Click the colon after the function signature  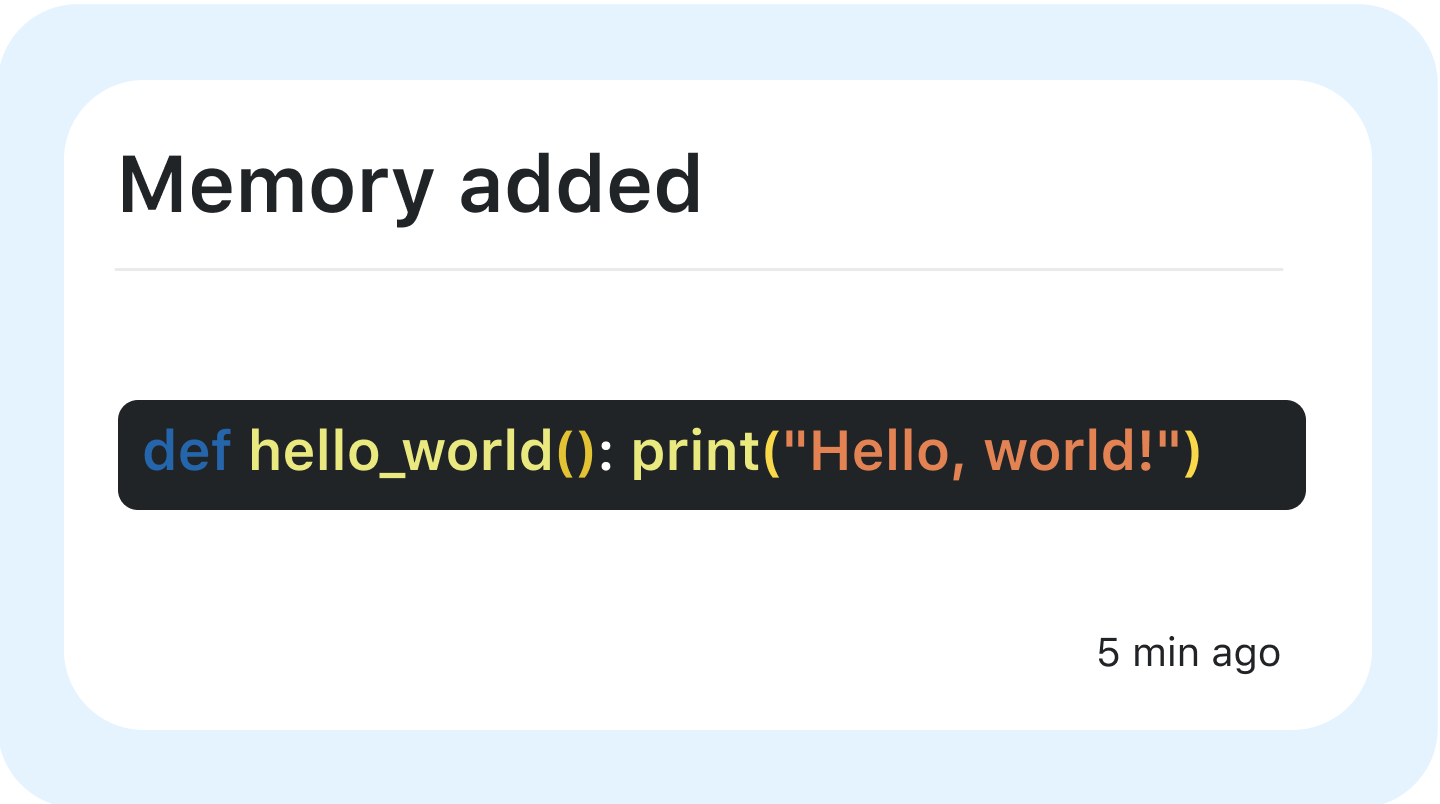coord(605,453)
